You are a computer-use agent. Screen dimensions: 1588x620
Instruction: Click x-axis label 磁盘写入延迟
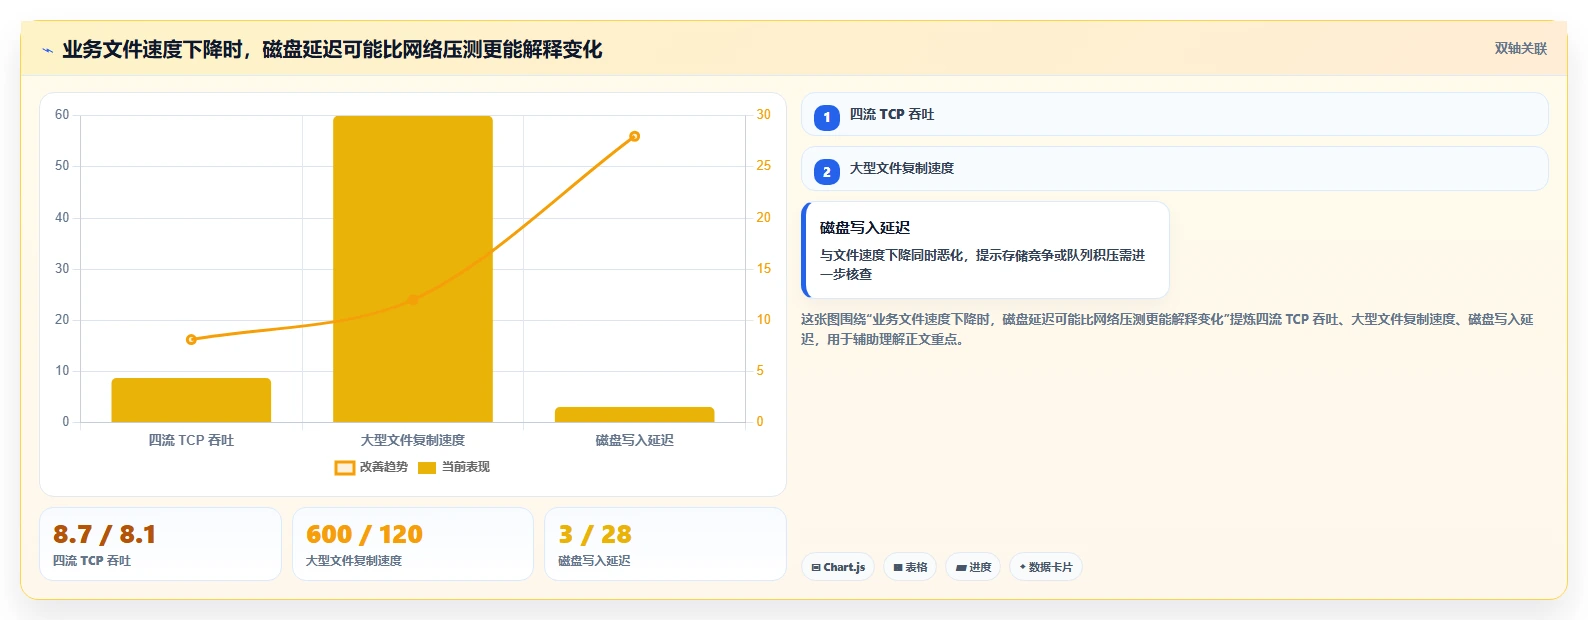[x=634, y=440]
